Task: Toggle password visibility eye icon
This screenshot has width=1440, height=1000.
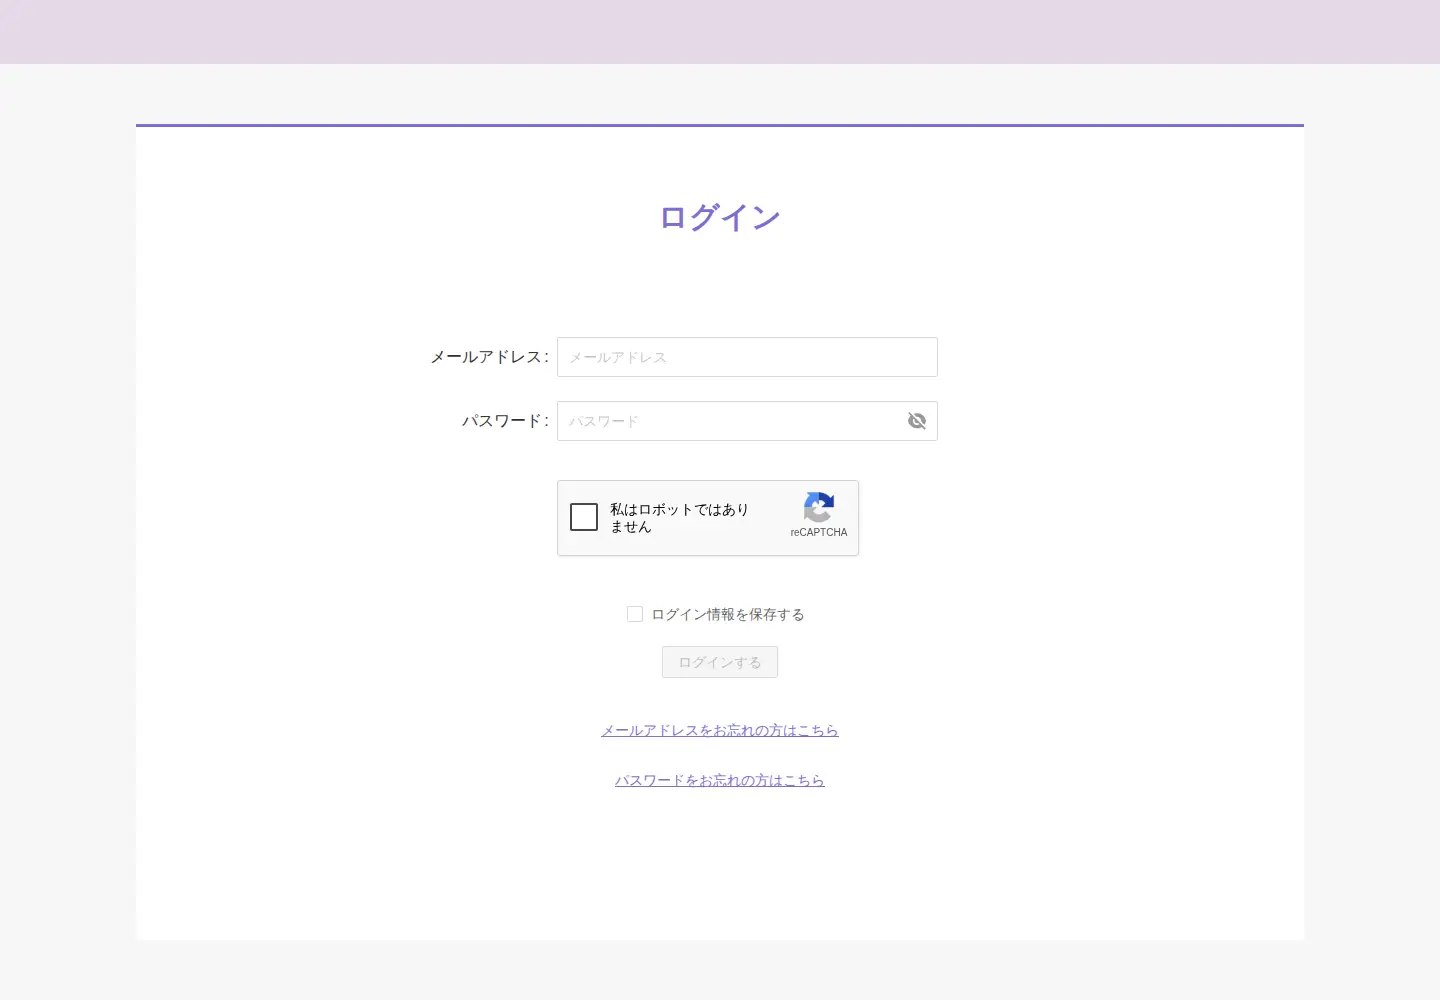Action: (x=917, y=421)
